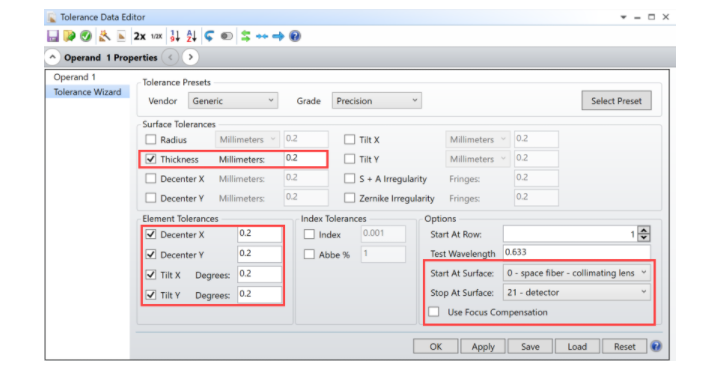Open the tolerance wizard wand icon
721x368 pixels.
(x=105, y=36)
